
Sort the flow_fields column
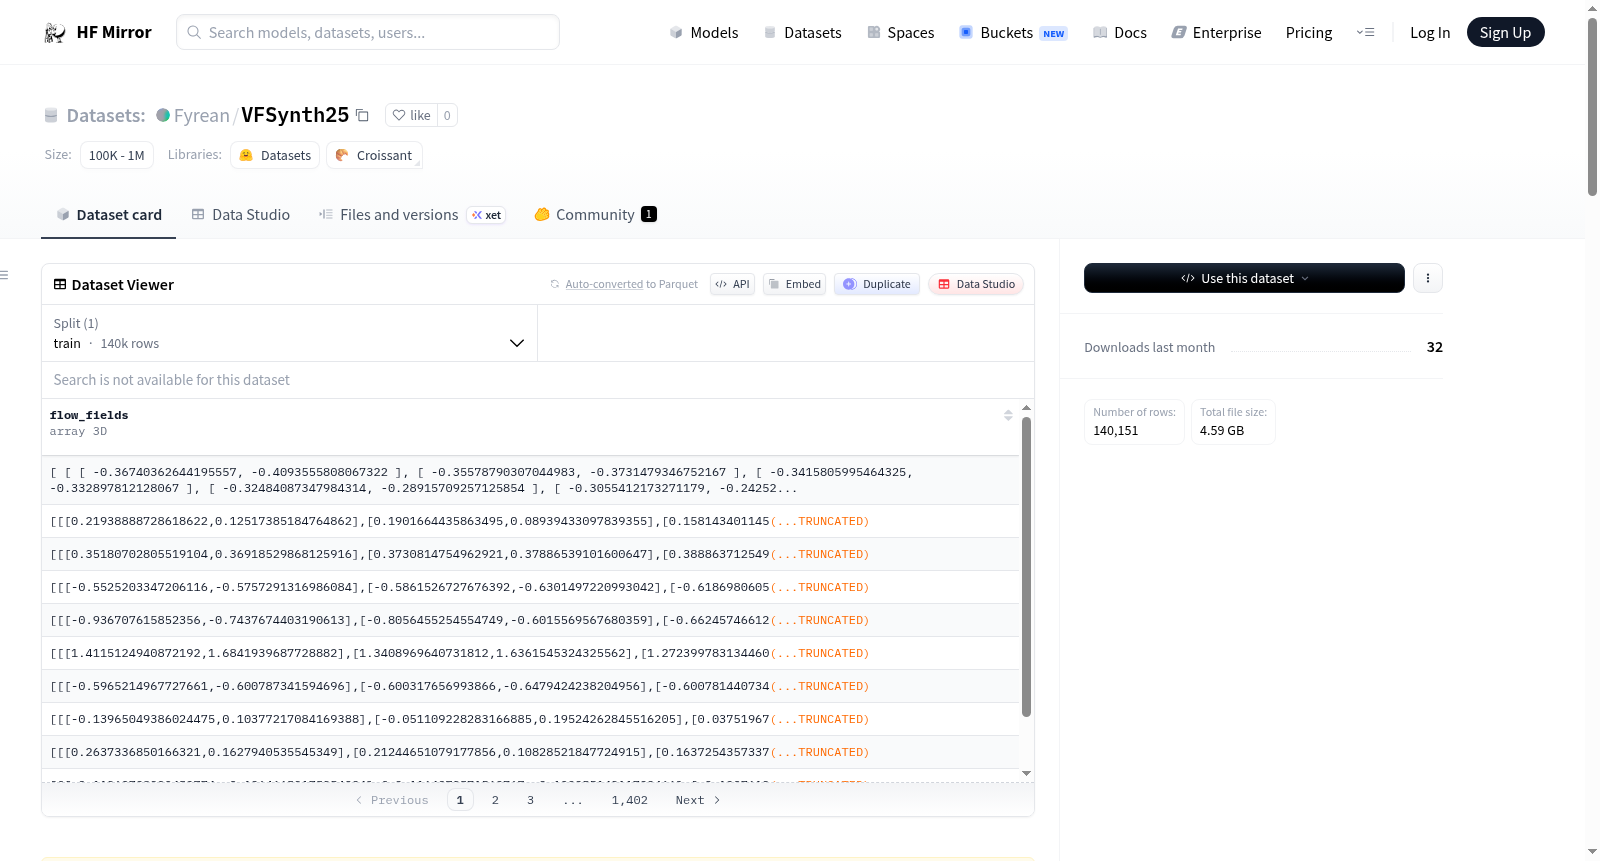click(1008, 415)
